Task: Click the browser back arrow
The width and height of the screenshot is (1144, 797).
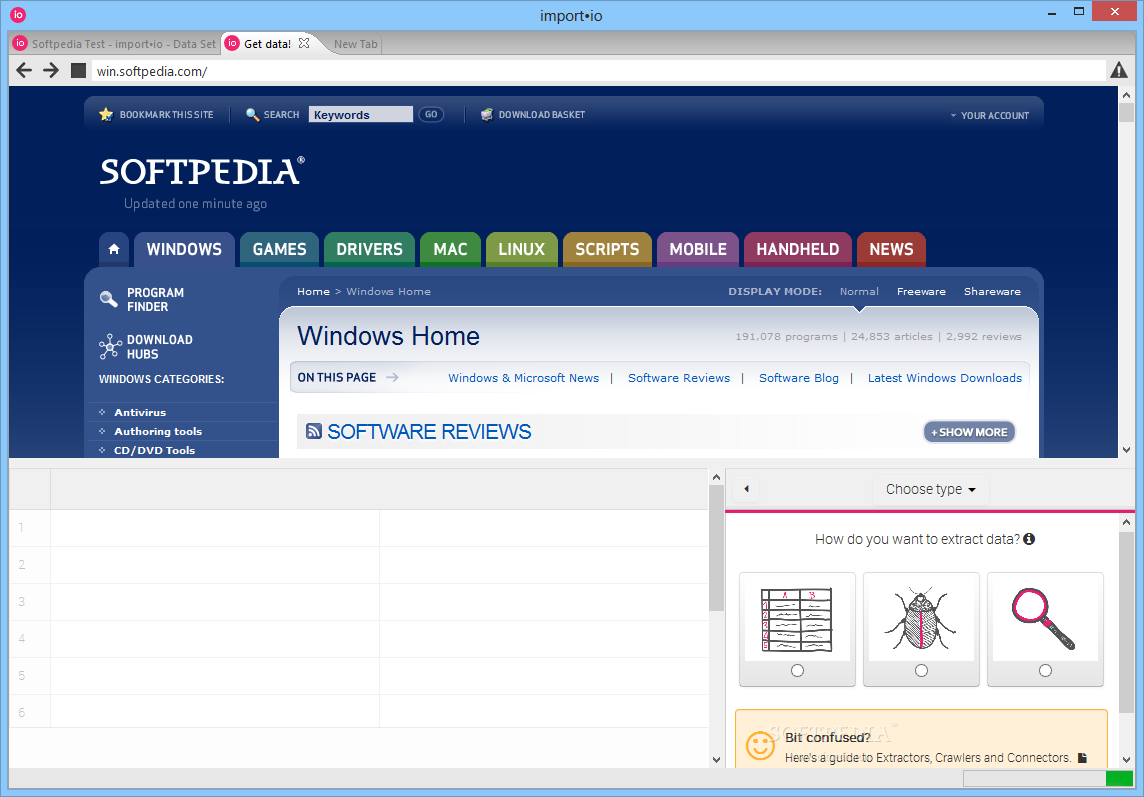Action: coord(24,71)
